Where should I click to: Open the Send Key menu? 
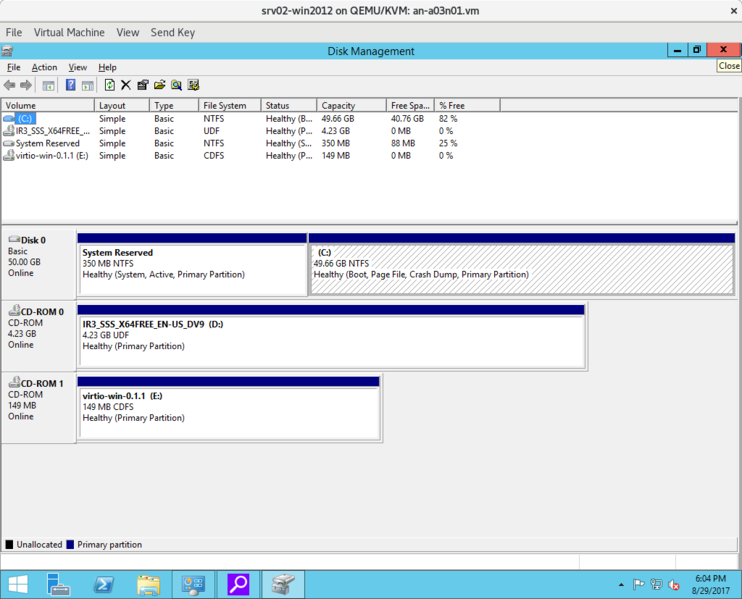click(x=172, y=32)
